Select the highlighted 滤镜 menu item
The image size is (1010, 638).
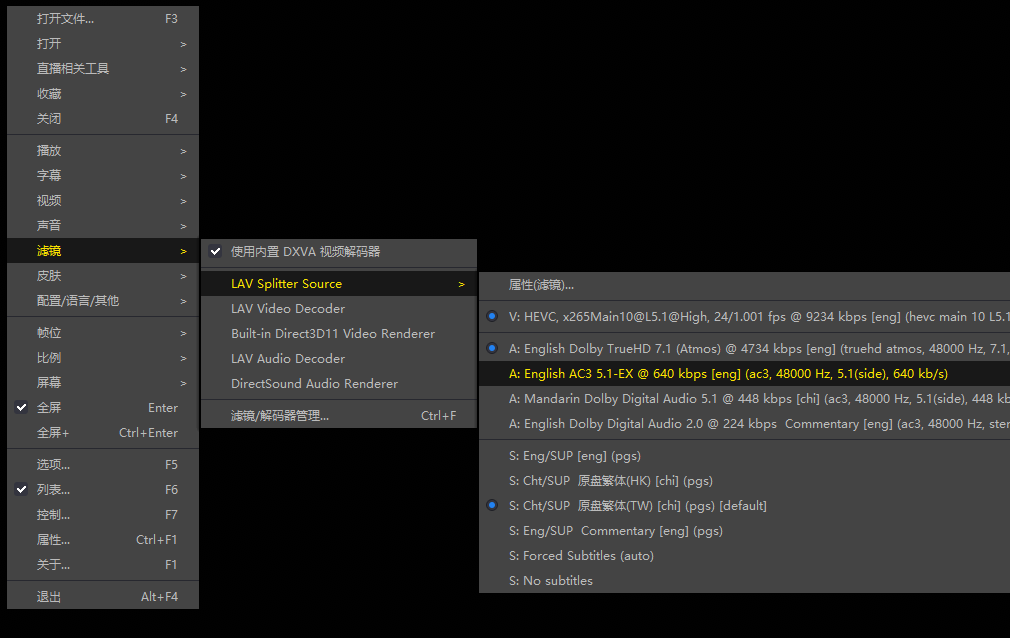(102, 251)
